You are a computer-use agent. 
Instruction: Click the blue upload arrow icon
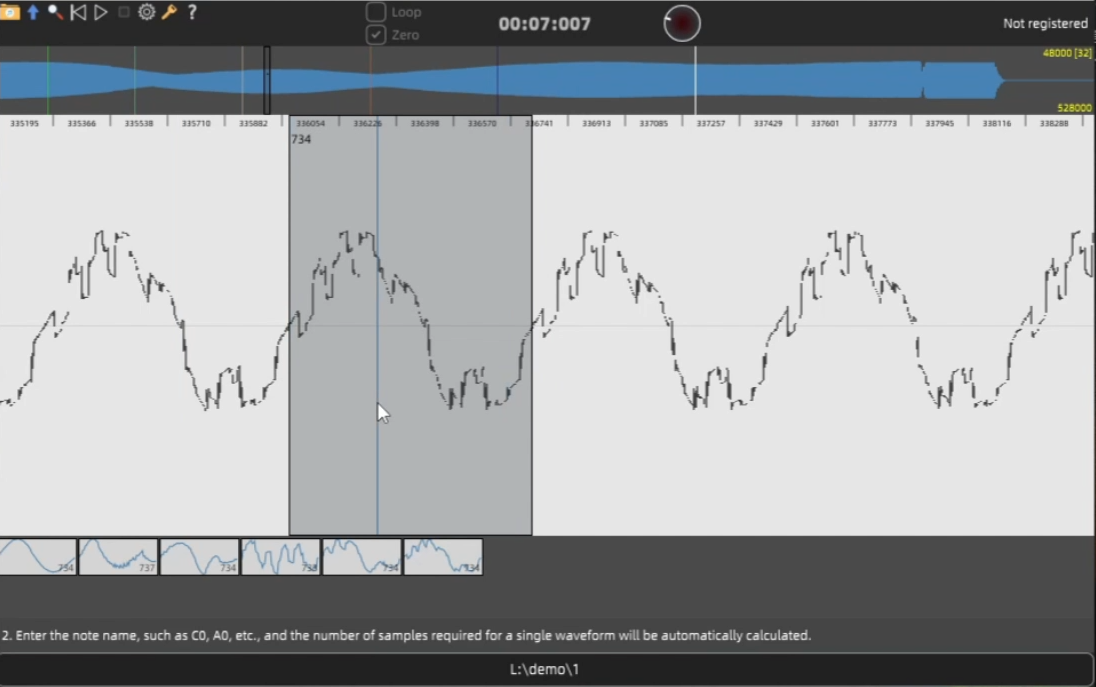(x=32, y=12)
